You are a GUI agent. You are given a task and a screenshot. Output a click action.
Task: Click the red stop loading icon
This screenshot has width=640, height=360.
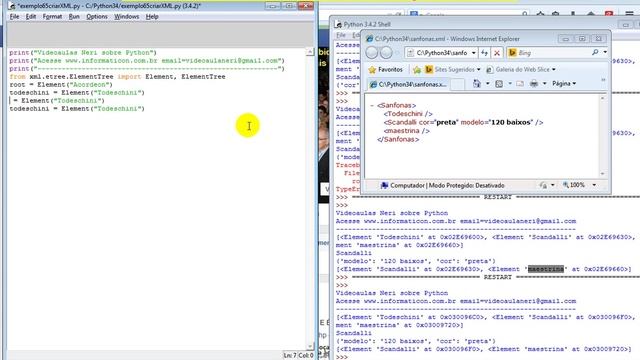497,53
